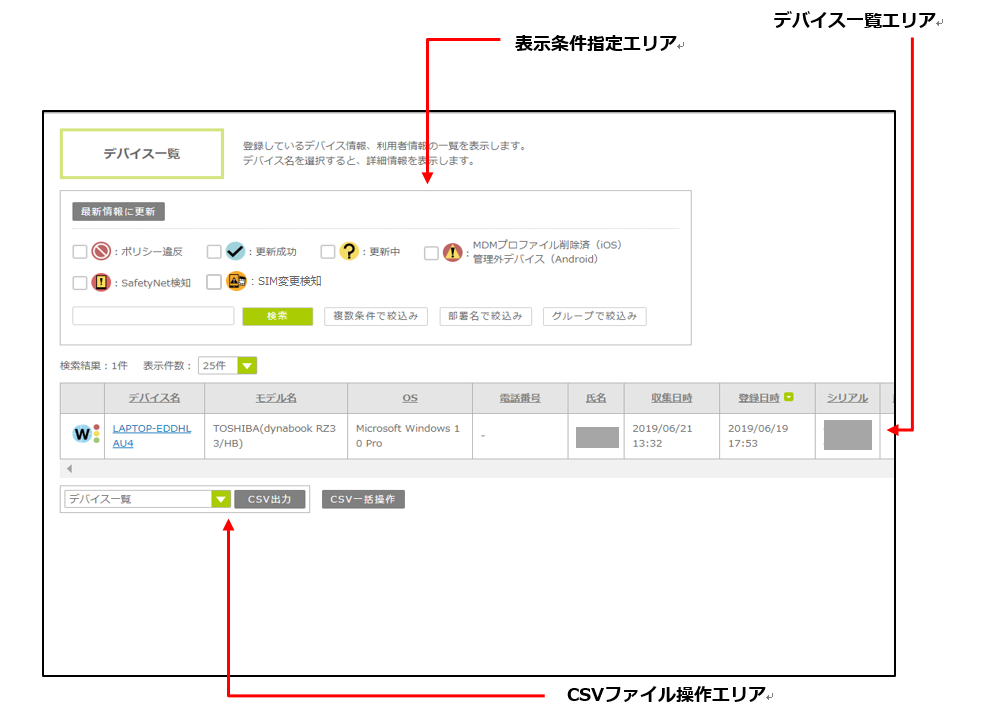Click the yellow question mark updating icon
The height and width of the screenshot is (727, 990).
coord(349,252)
